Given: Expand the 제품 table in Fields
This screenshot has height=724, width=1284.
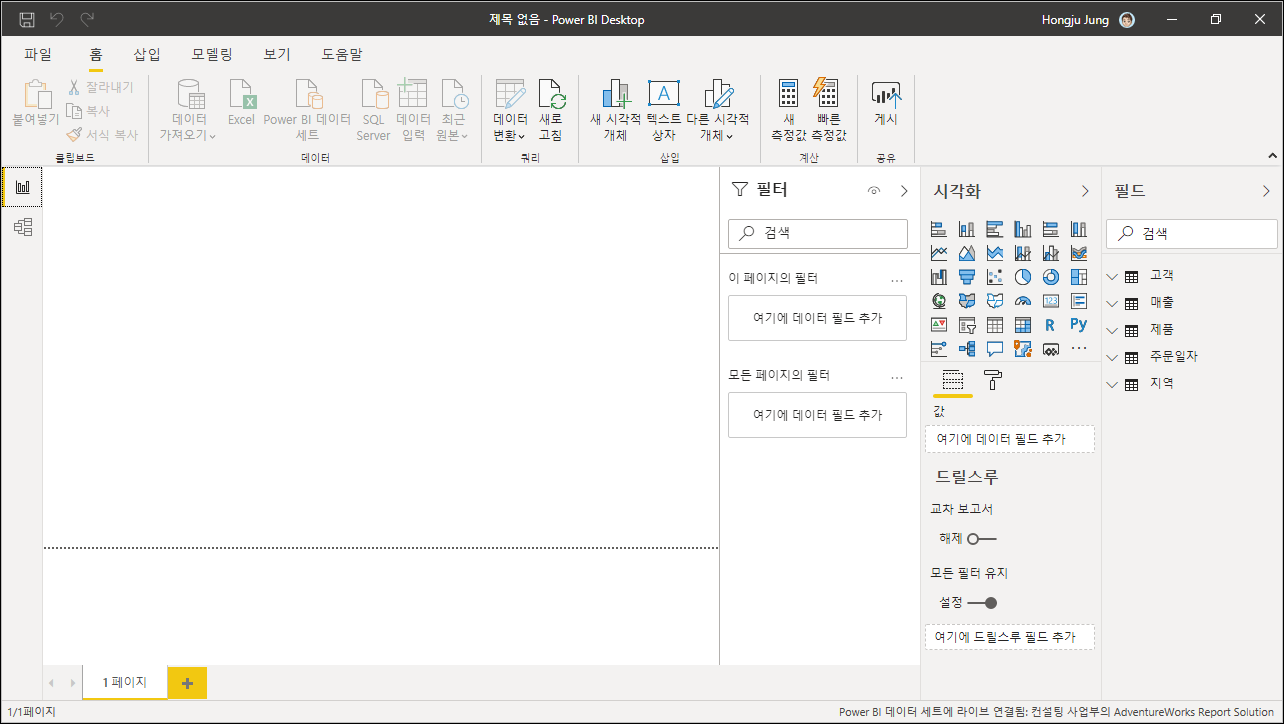Looking at the screenshot, I should point(1113,330).
